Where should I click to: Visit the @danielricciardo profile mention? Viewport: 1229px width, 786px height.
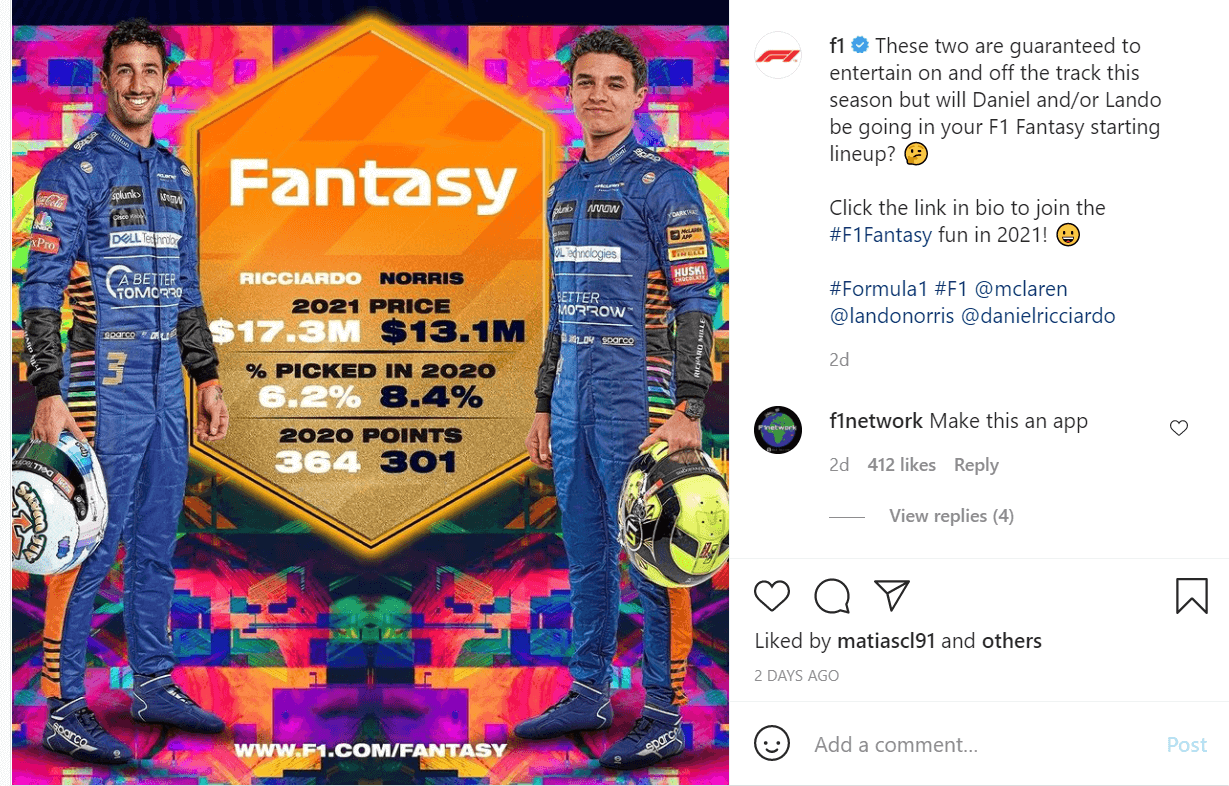(x=1038, y=316)
